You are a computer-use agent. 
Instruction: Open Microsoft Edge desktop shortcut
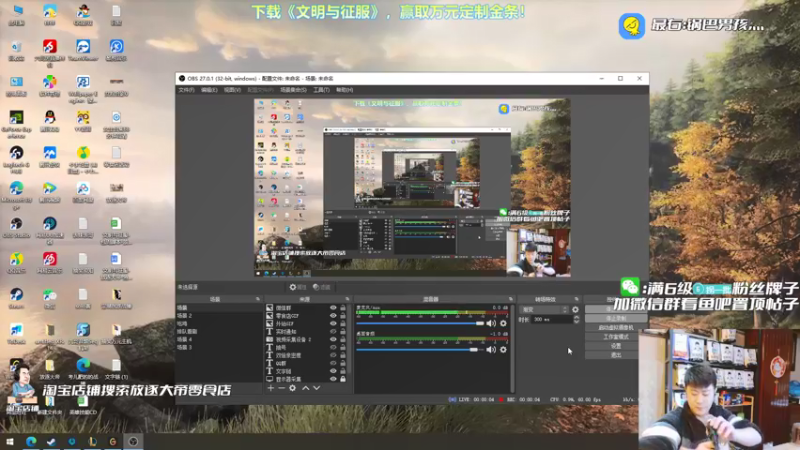(16, 195)
